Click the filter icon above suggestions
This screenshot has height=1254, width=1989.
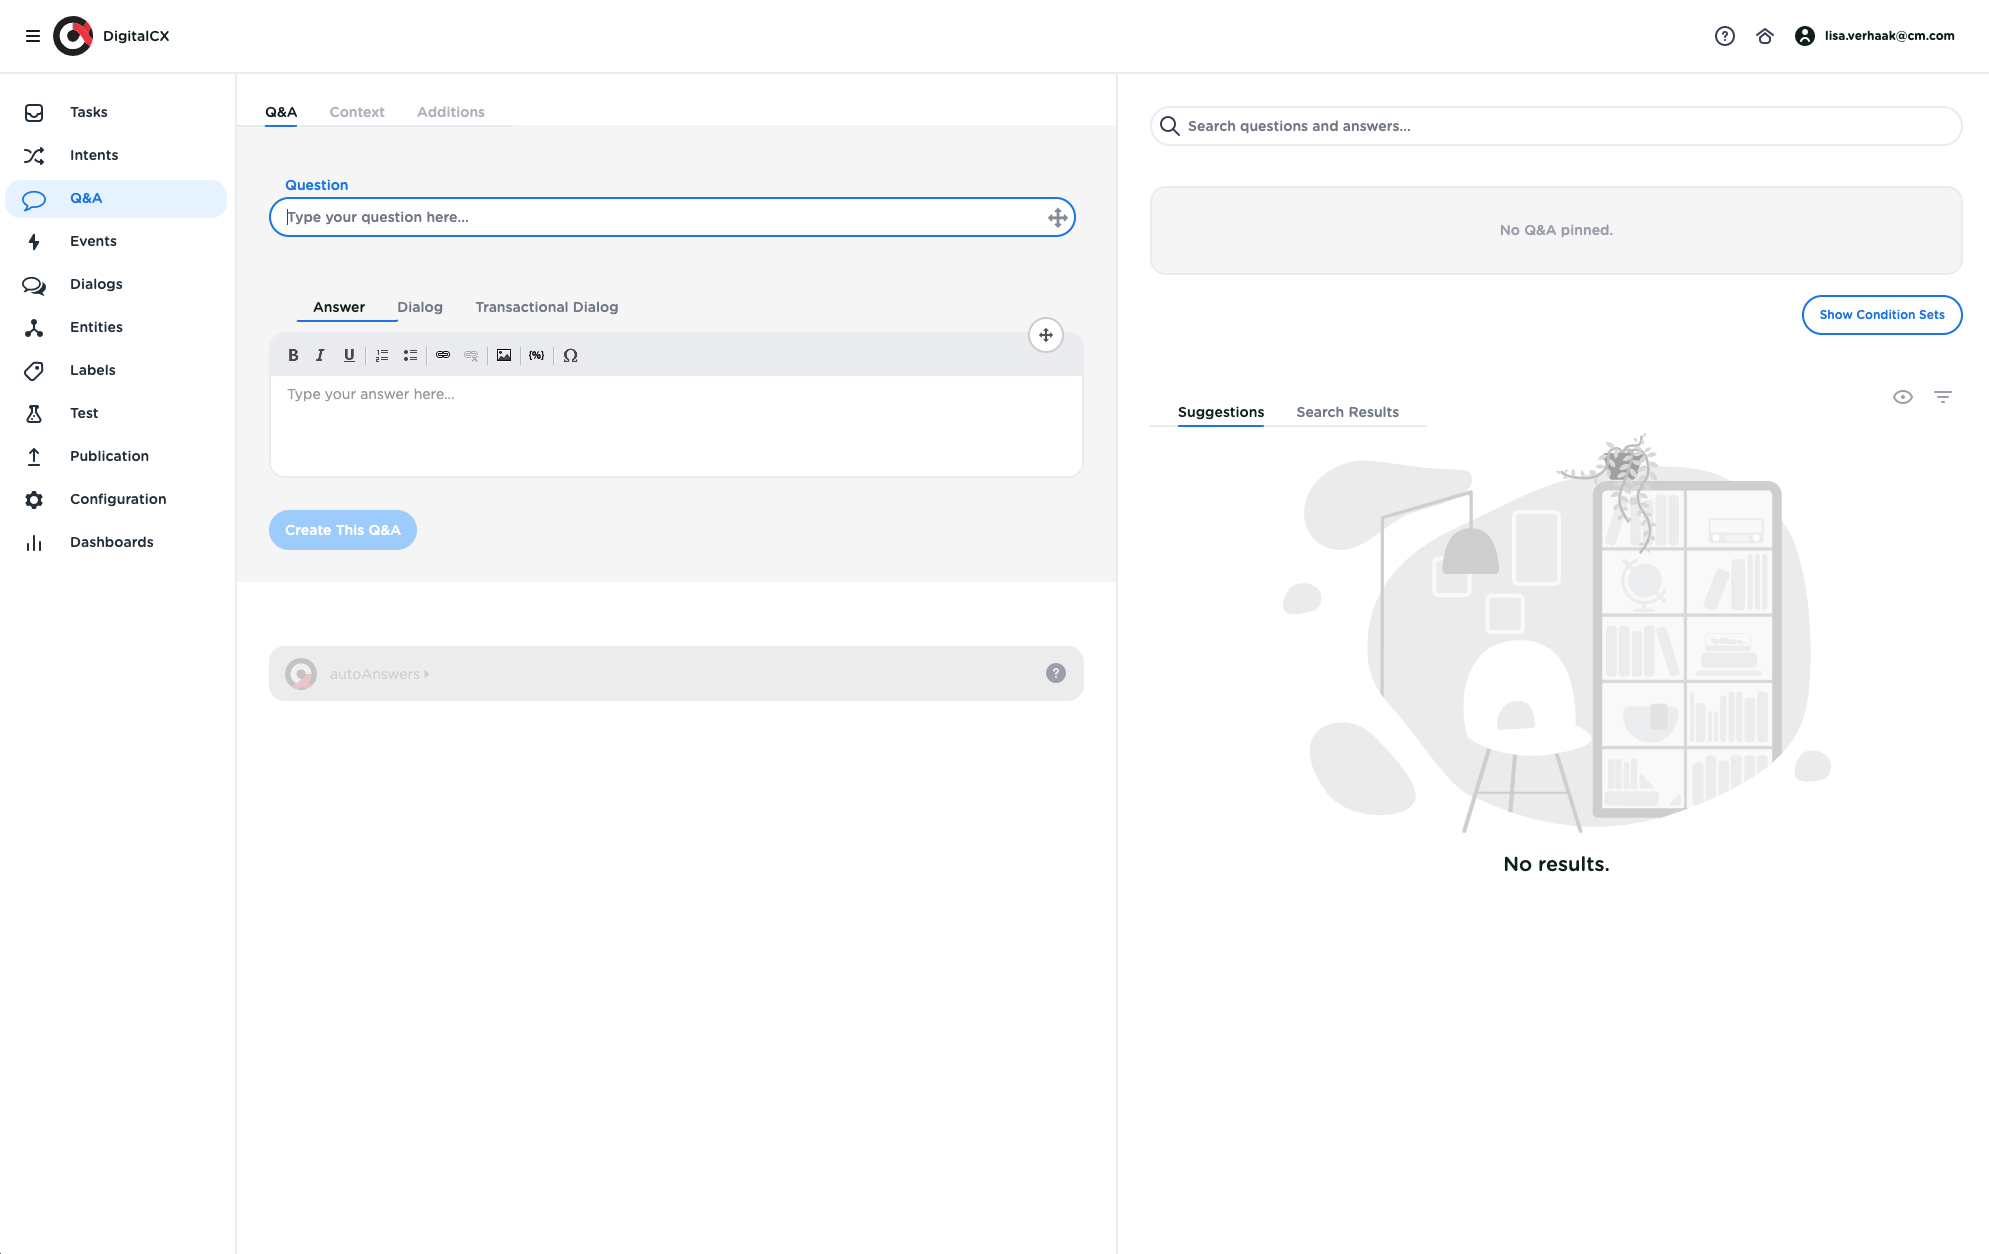click(1942, 397)
